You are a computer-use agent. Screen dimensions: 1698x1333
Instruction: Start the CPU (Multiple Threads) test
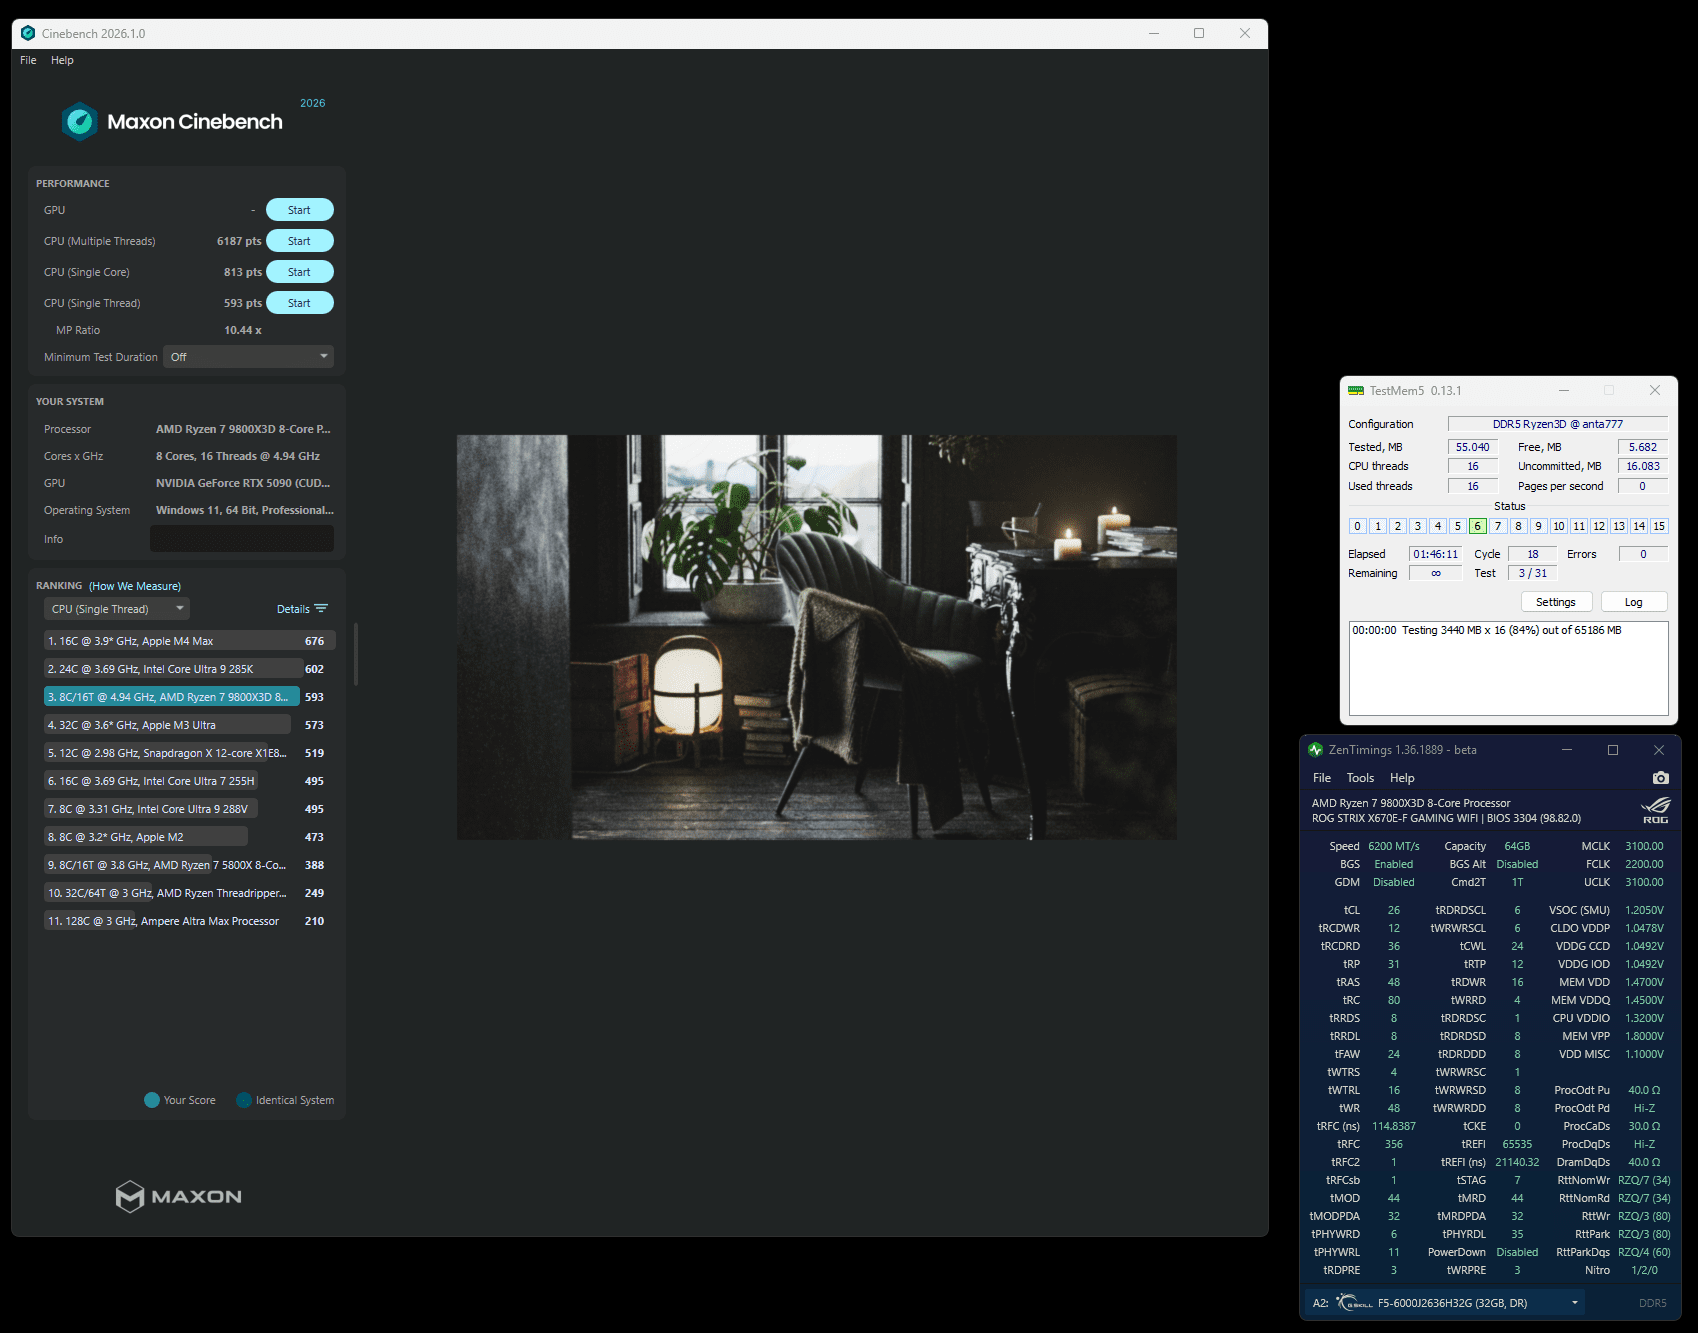click(300, 241)
